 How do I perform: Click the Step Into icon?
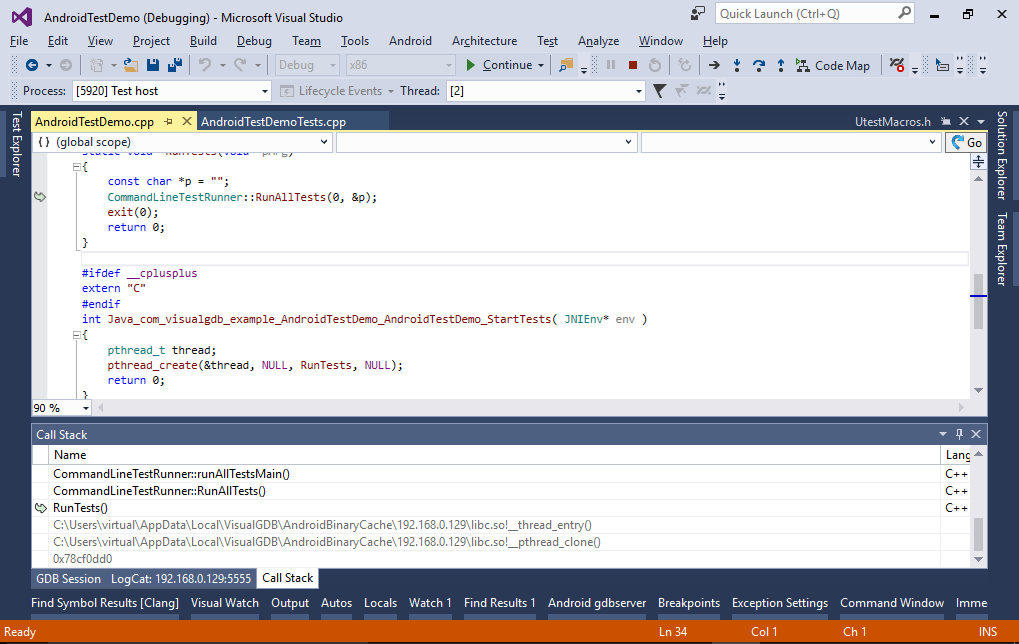coord(736,65)
